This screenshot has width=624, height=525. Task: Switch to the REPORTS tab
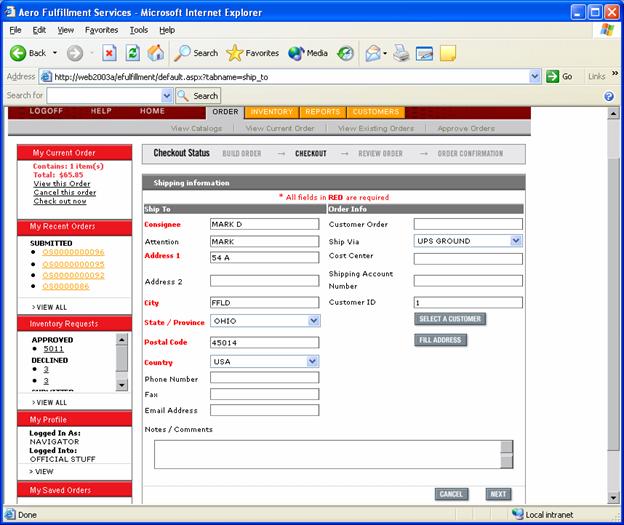323,112
